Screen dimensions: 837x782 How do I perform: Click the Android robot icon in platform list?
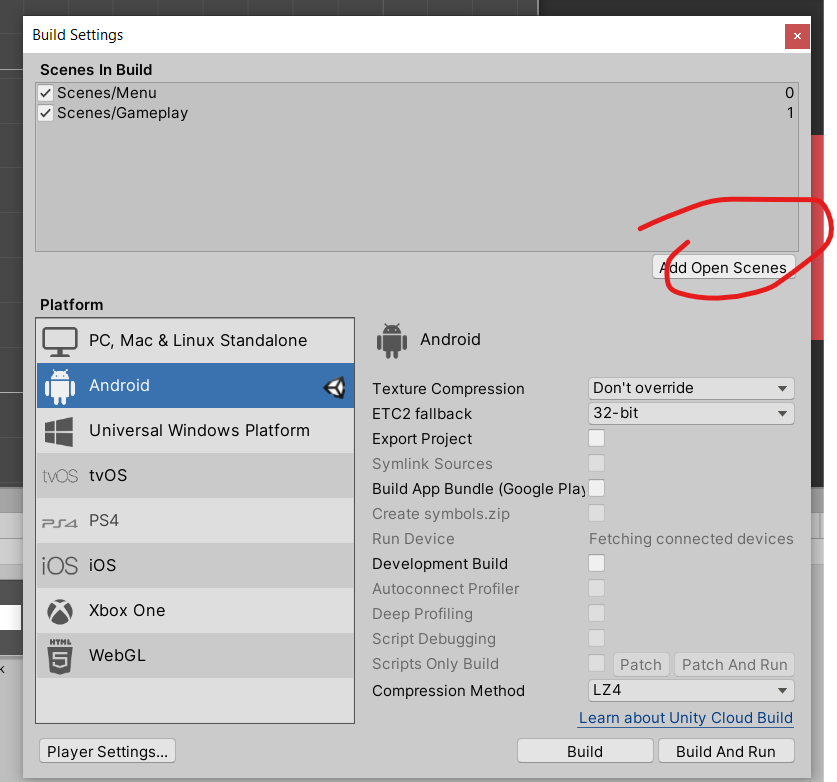click(x=60, y=386)
